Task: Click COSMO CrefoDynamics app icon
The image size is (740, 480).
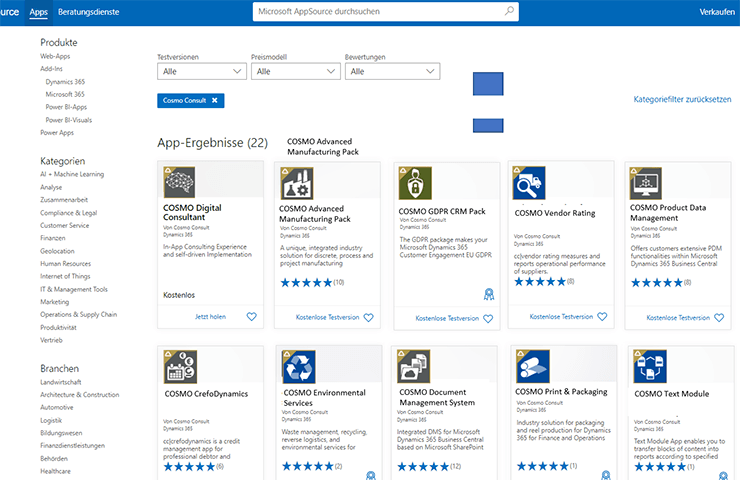Action: pyautogui.click(x=180, y=366)
